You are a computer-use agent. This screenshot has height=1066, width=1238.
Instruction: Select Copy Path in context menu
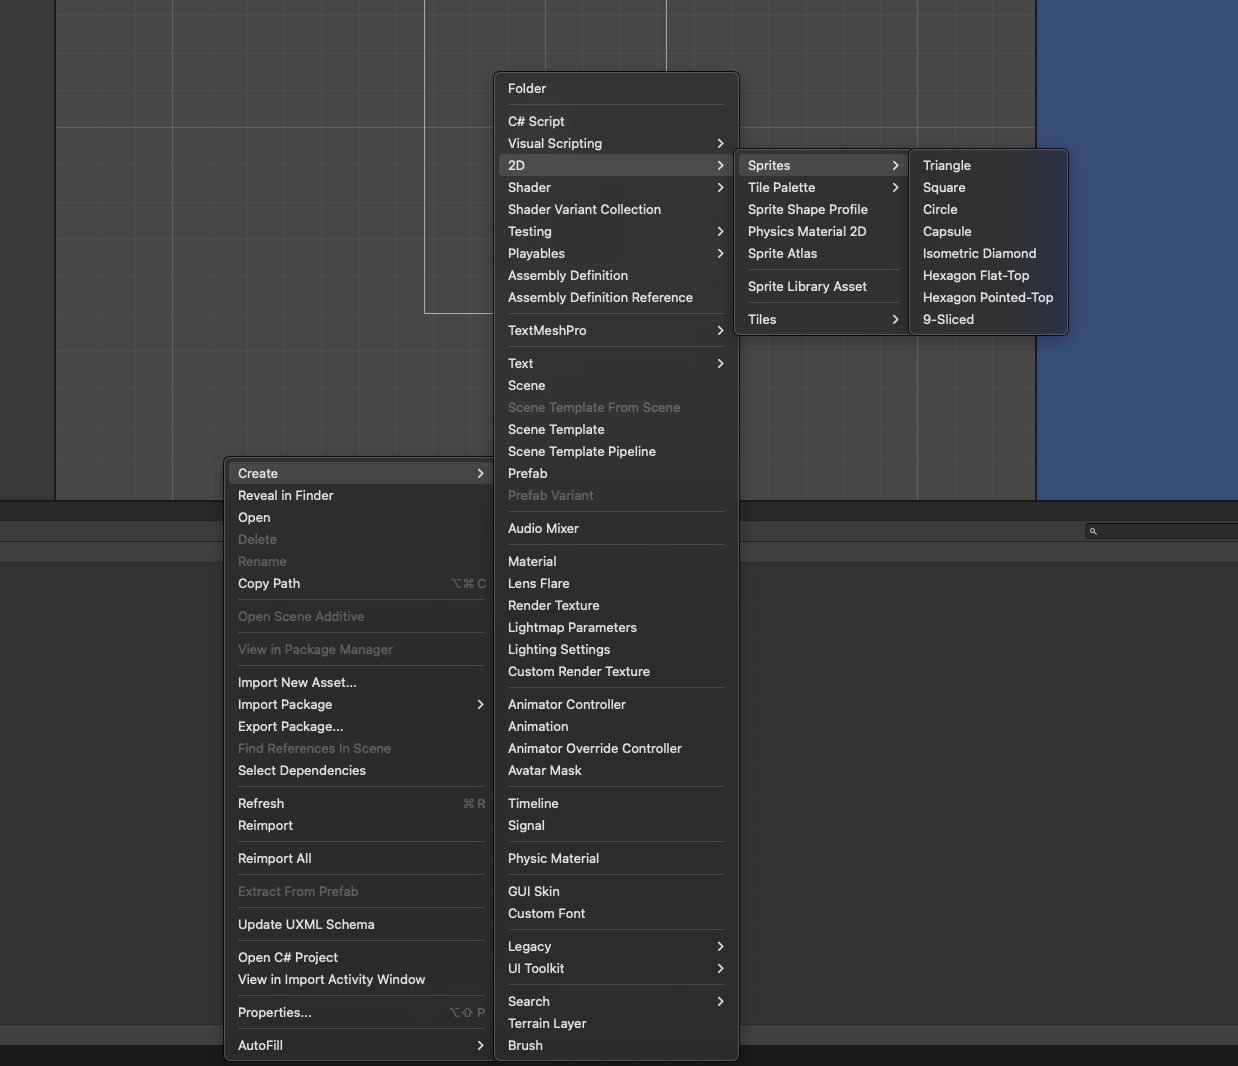tap(361, 583)
